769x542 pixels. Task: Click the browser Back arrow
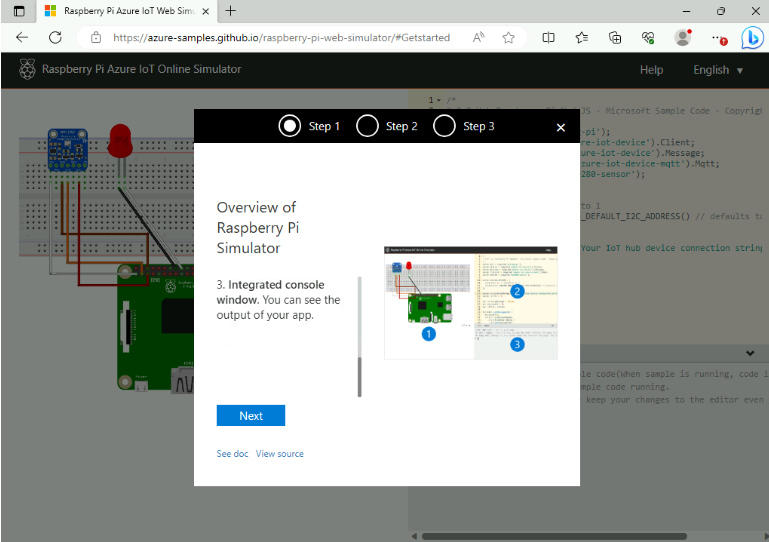[22, 37]
